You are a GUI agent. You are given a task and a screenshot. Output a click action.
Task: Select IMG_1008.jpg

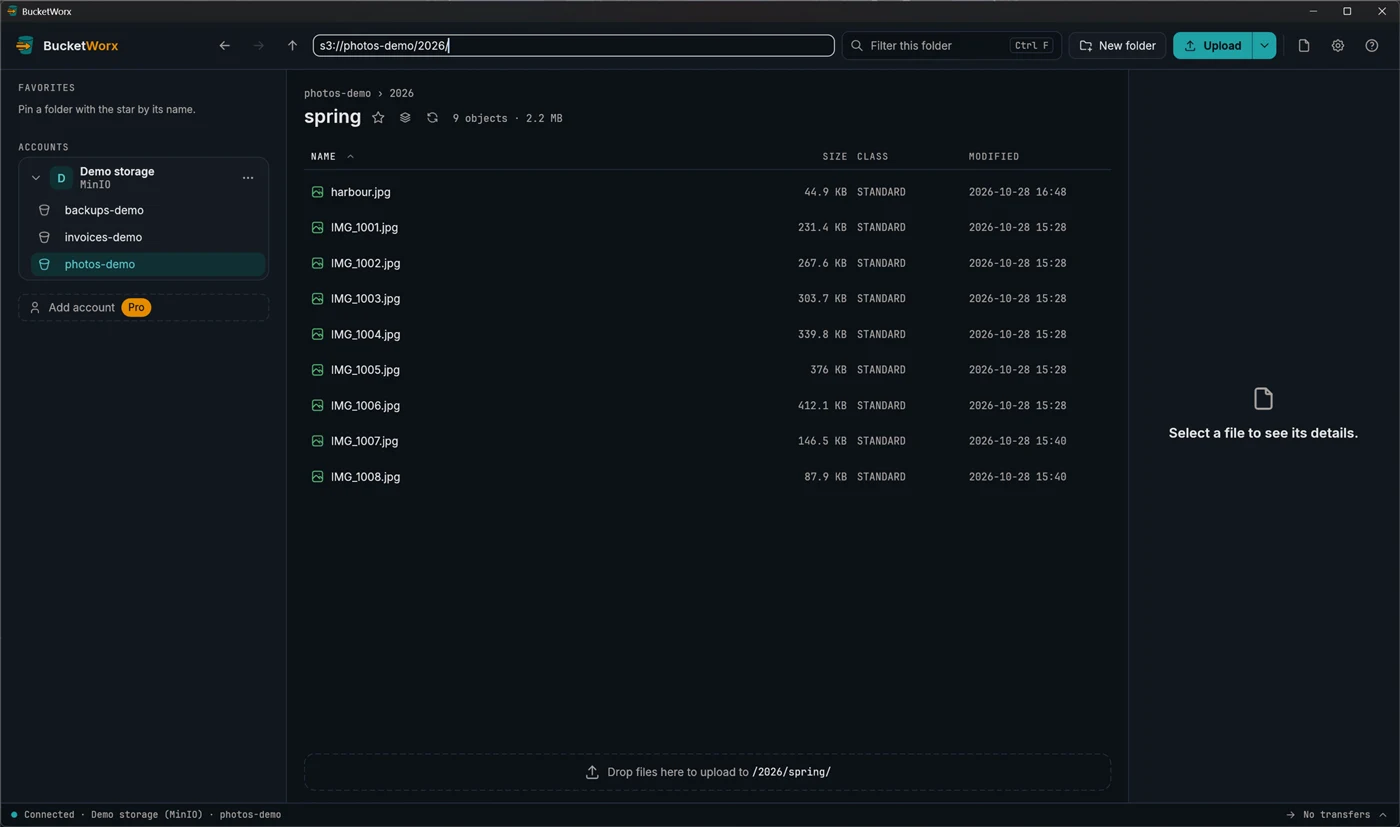pyautogui.click(x=707, y=477)
